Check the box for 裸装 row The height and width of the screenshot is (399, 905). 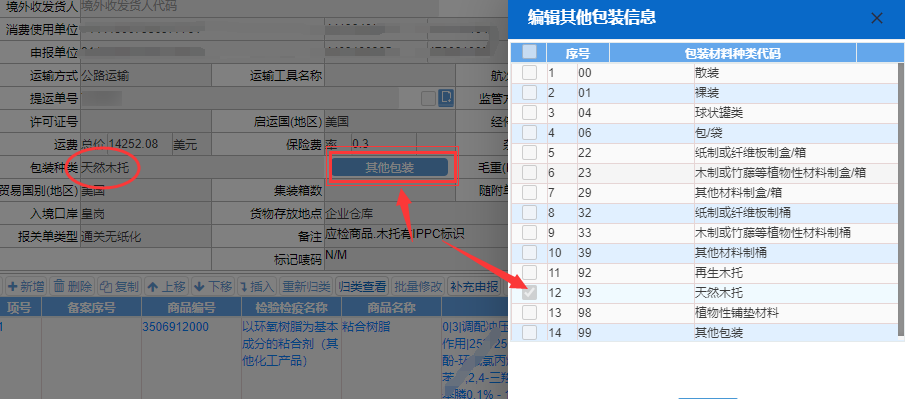(529, 92)
